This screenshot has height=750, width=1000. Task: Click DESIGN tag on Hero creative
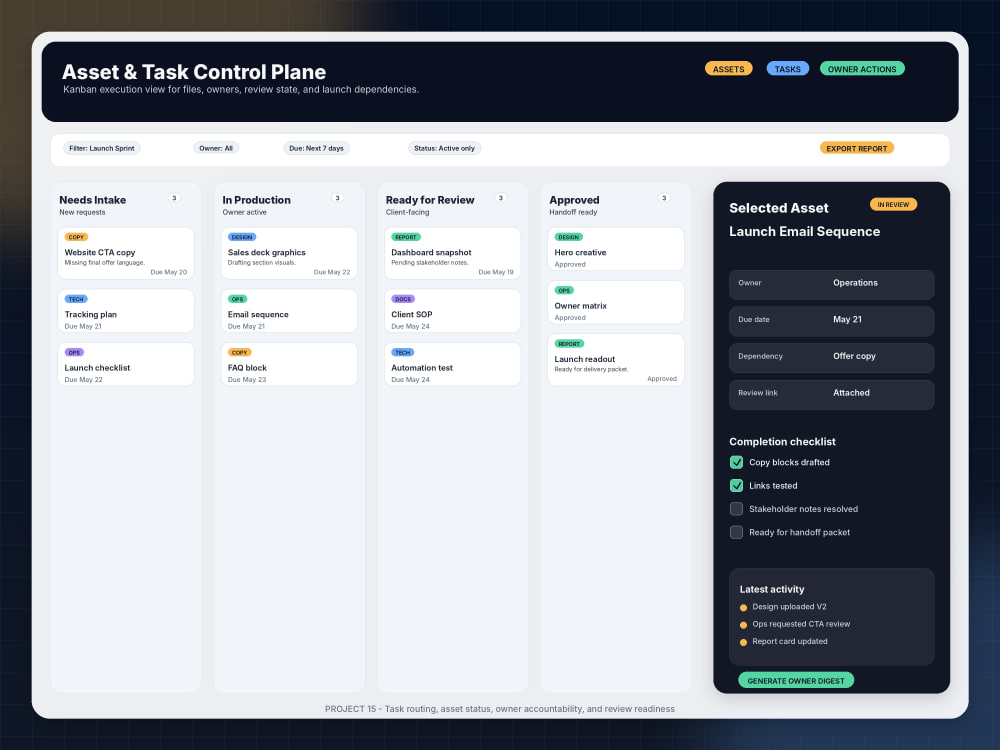point(568,237)
